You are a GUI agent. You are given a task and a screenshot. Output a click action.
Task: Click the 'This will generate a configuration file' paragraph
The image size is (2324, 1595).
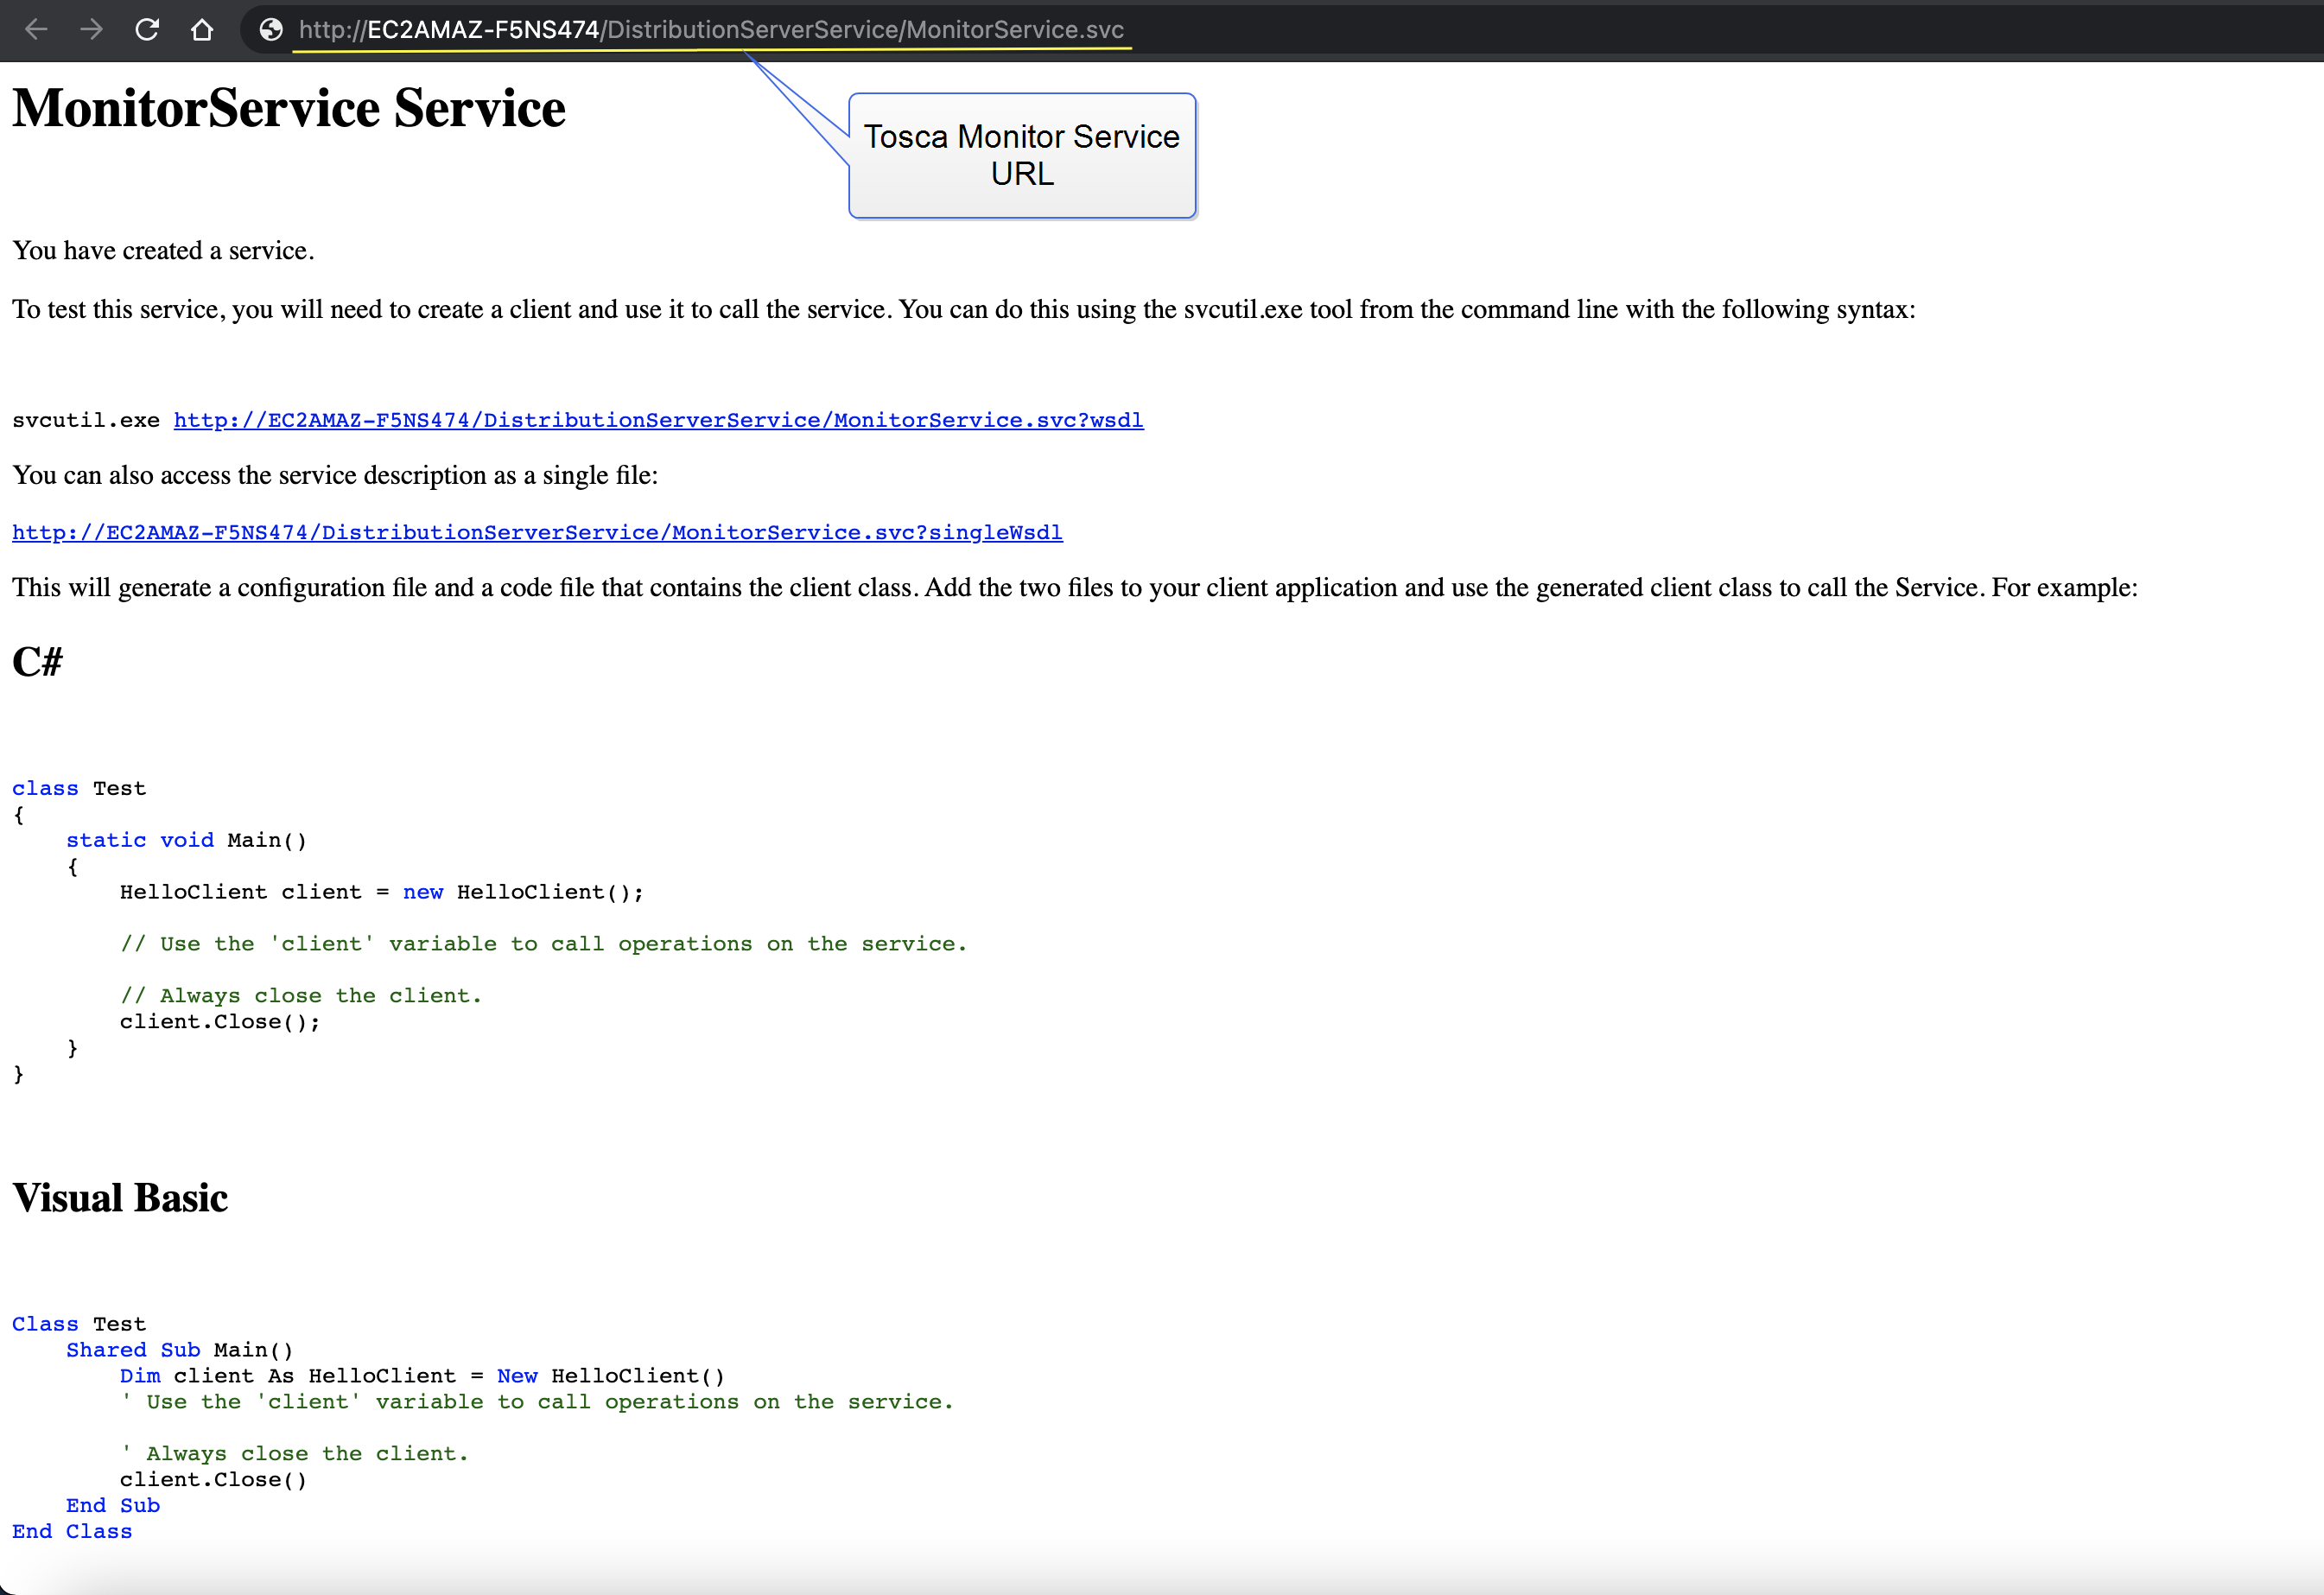click(x=1075, y=588)
